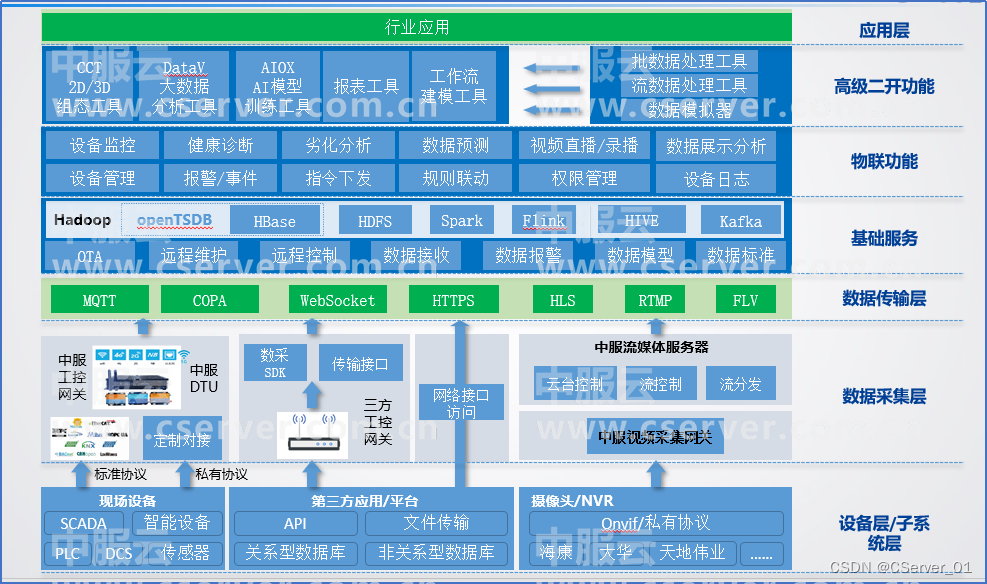Click the Hadoop label

82,220
